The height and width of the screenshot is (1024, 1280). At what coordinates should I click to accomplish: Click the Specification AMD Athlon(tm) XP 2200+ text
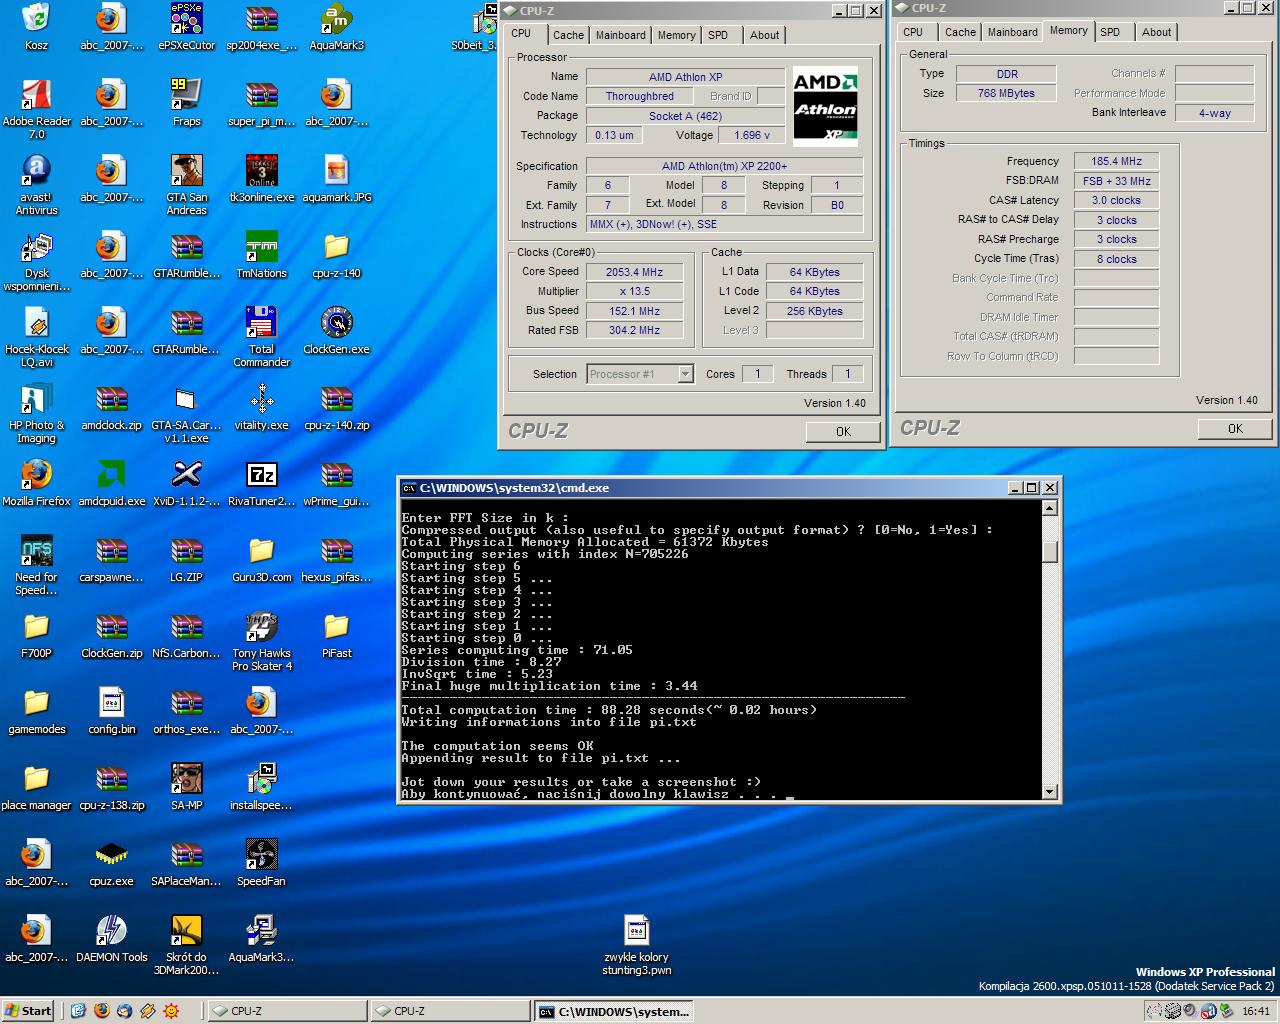724,166
